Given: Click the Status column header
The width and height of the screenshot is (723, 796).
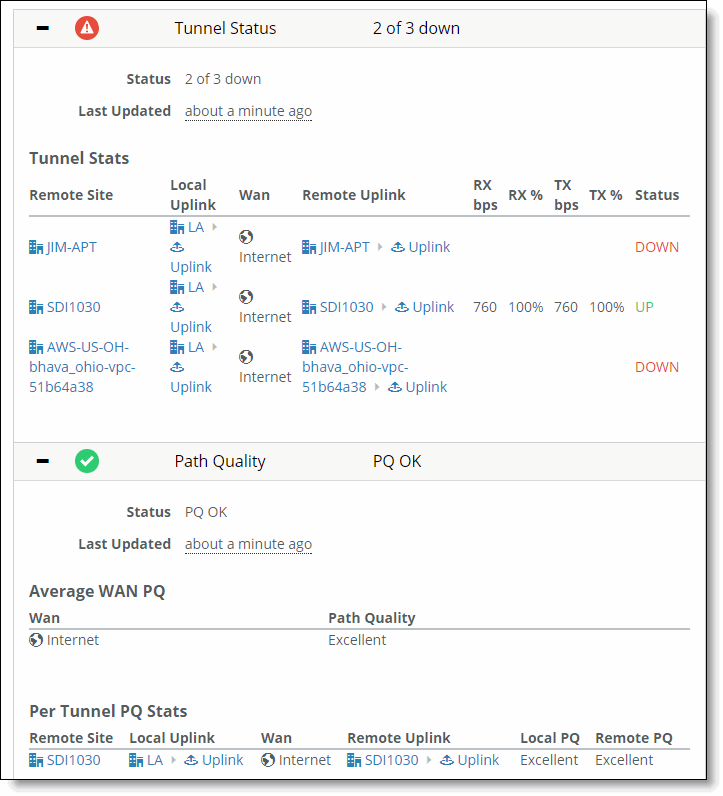Looking at the screenshot, I should pos(657,195).
